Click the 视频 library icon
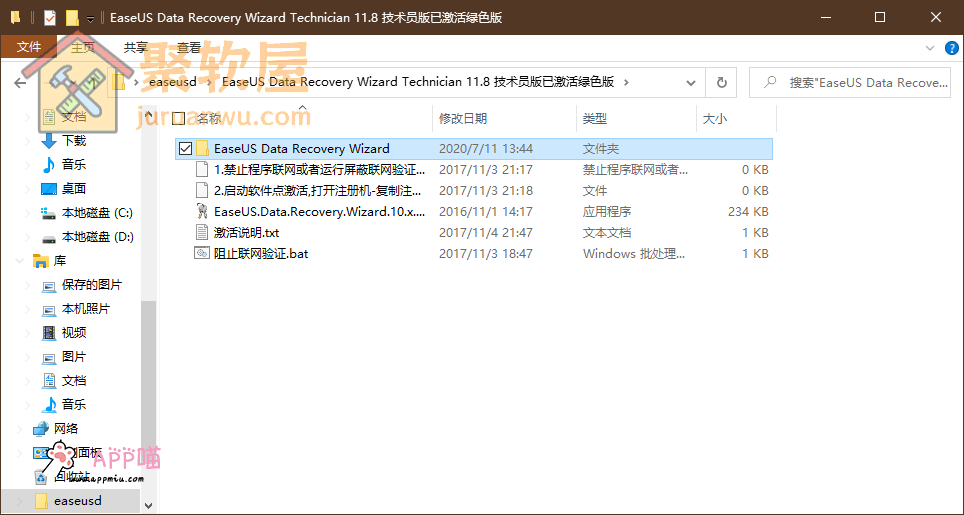The height and width of the screenshot is (515, 964). point(49,333)
